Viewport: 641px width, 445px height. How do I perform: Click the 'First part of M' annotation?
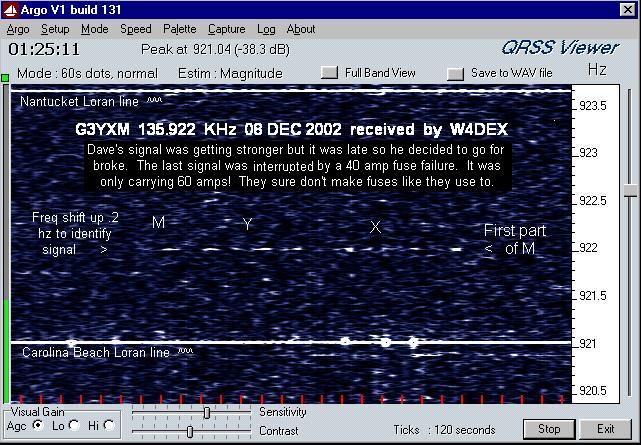click(x=515, y=239)
